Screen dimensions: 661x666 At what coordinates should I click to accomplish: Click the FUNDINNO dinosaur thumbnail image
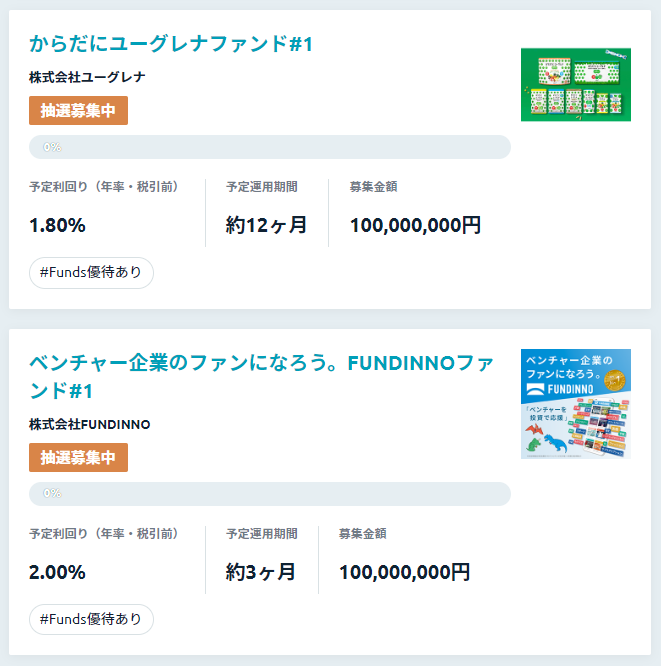(576, 404)
